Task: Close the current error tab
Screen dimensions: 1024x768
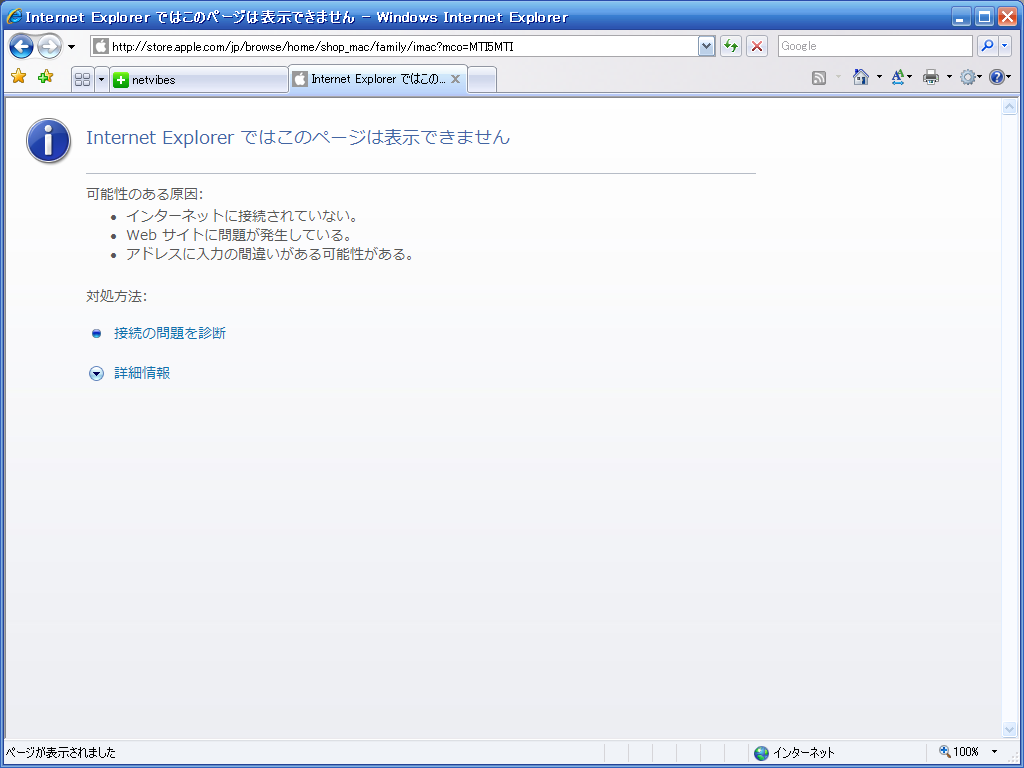Action: click(456, 79)
